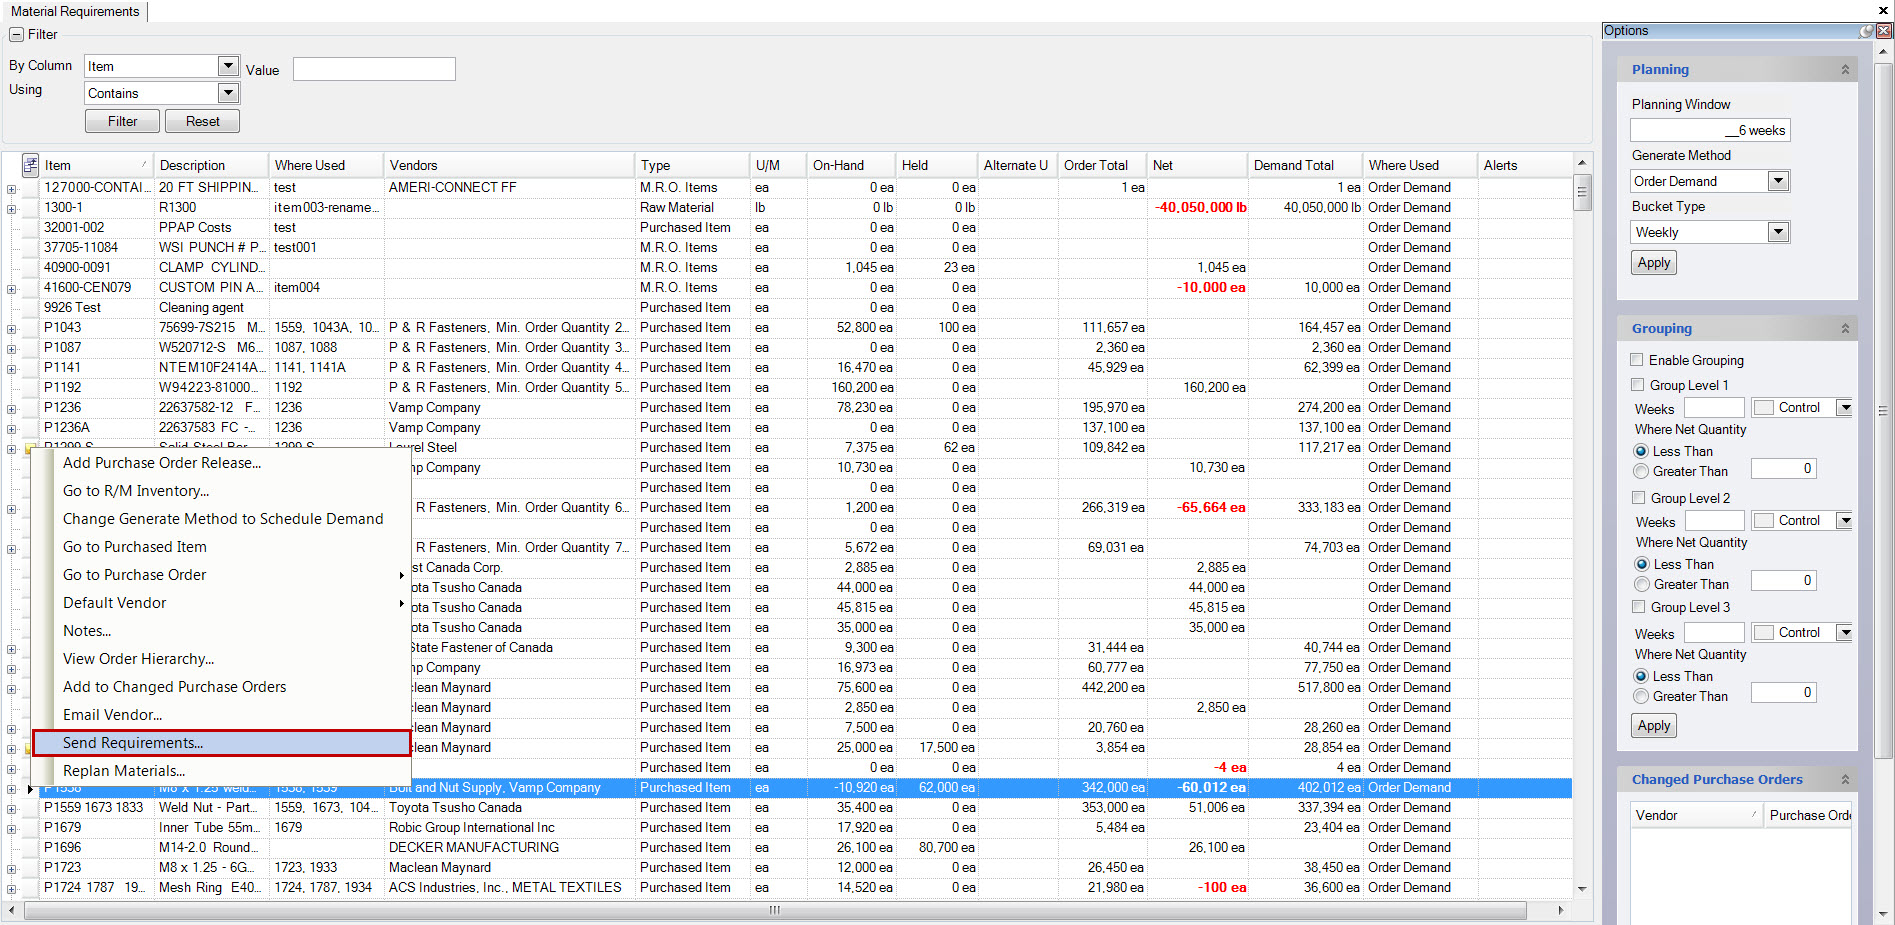Switch to the Material Requirements tab
The image size is (1895, 925).
pos(75,11)
